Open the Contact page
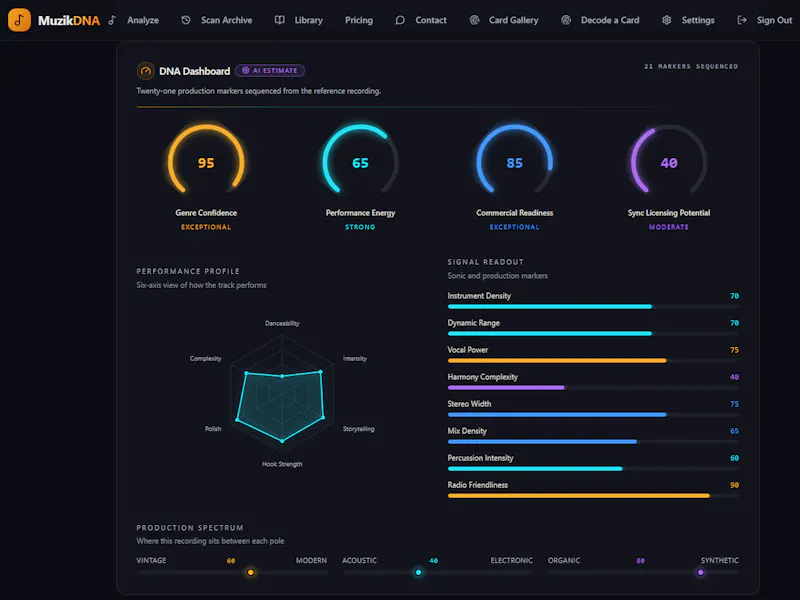Image resolution: width=800 pixels, height=600 pixels. (431, 20)
